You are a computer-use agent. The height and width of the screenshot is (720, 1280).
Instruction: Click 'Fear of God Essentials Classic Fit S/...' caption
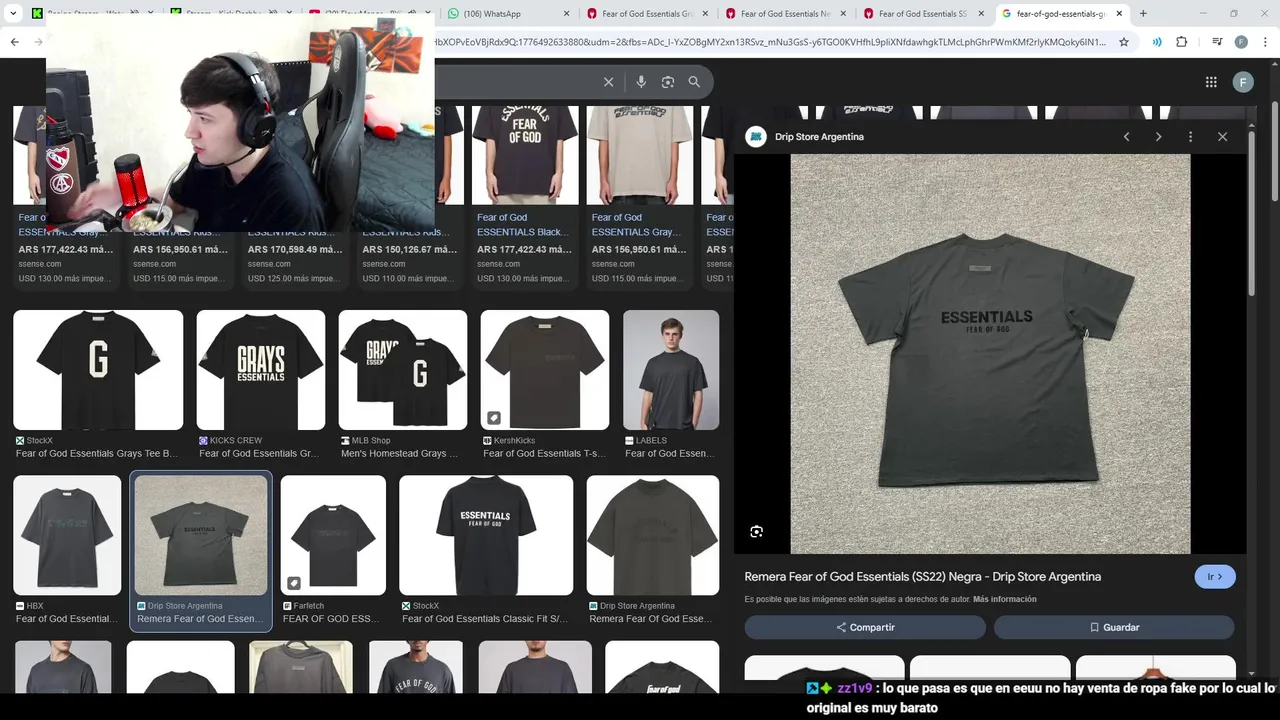click(485, 619)
